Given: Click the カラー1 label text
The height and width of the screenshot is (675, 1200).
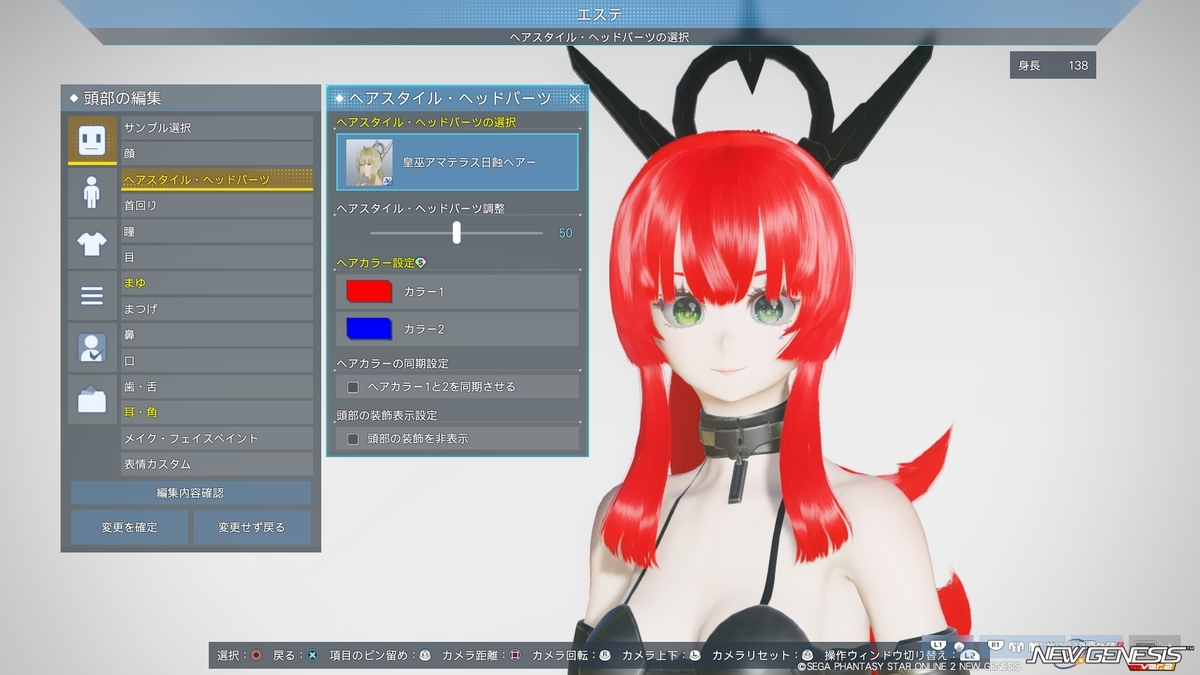Looking at the screenshot, I should point(424,292).
